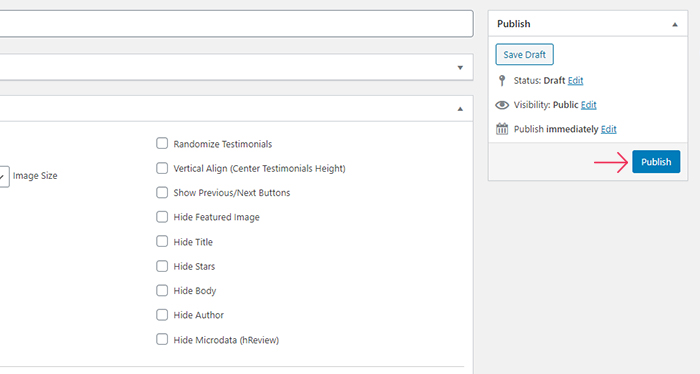Click the blue Publish button
The image size is (700, 374).
656,162
